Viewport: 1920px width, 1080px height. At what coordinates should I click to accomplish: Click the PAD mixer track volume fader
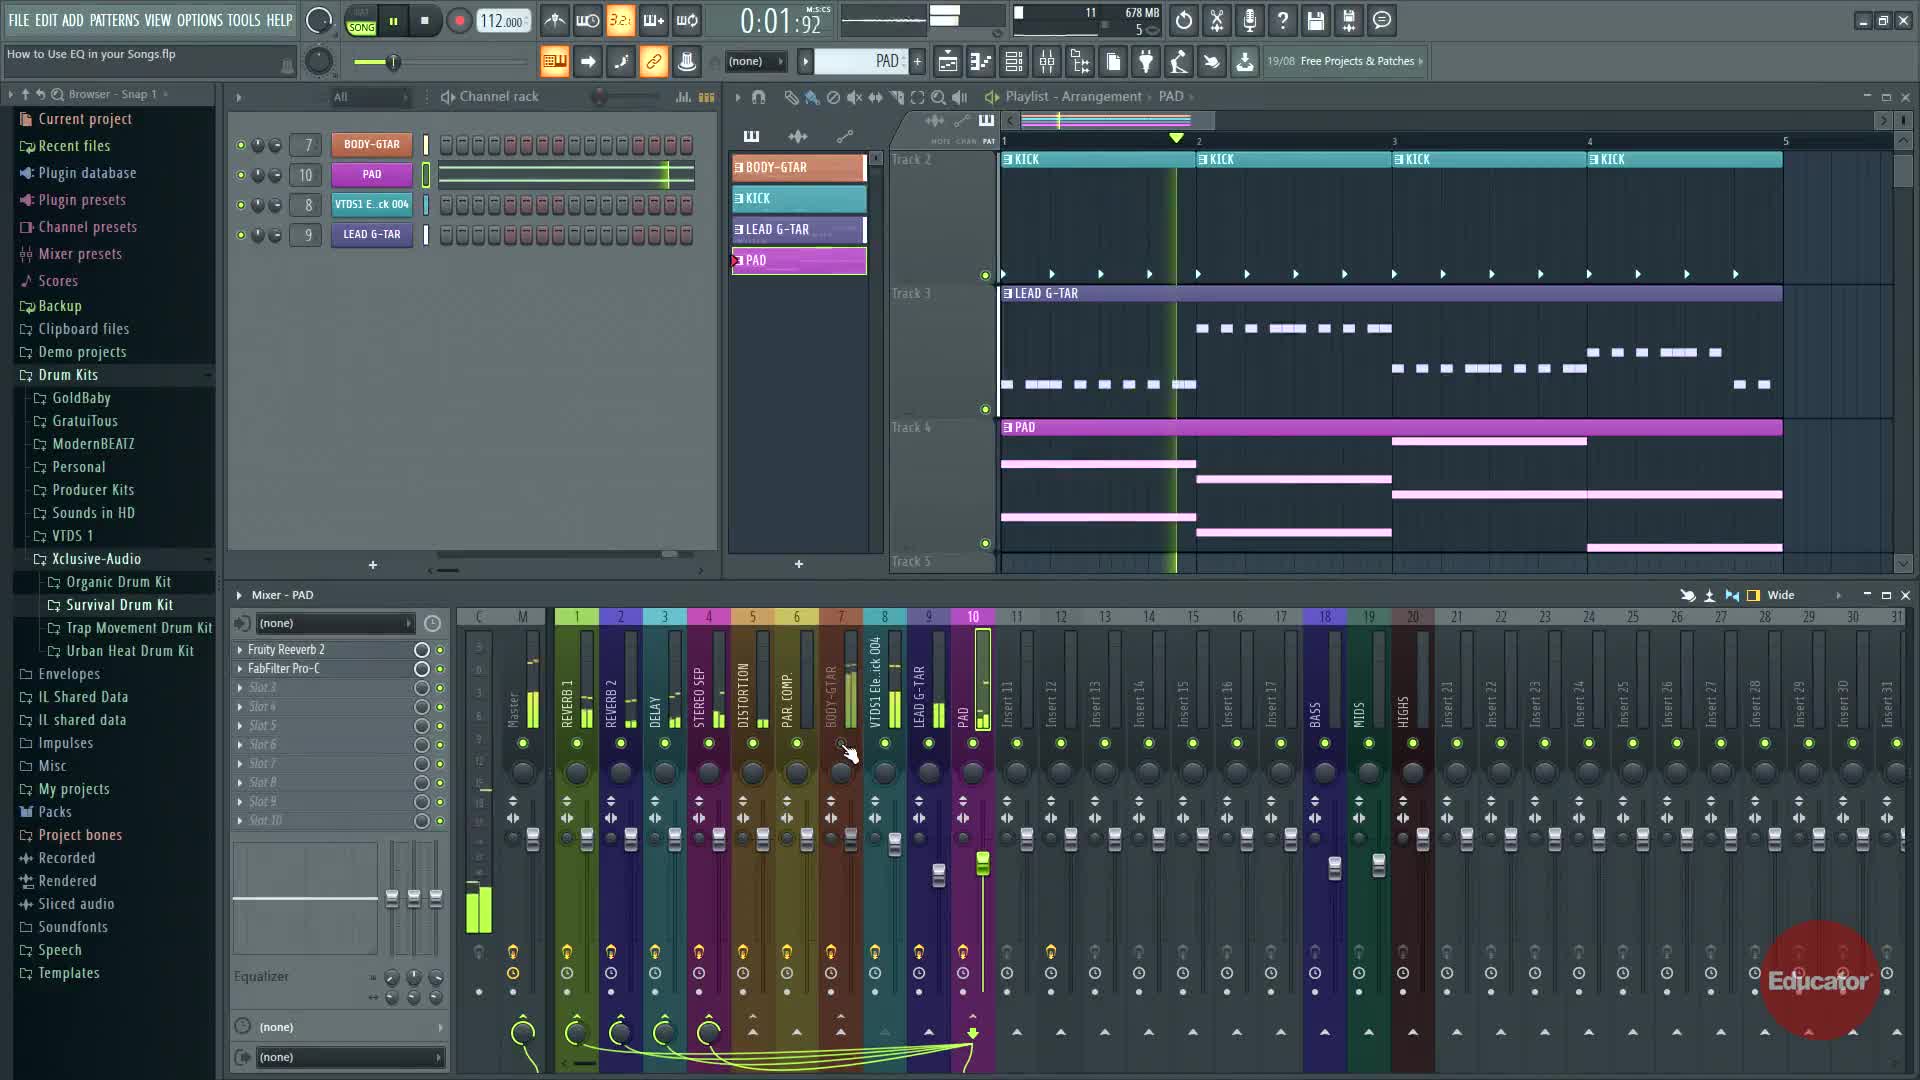coord(983,862)
